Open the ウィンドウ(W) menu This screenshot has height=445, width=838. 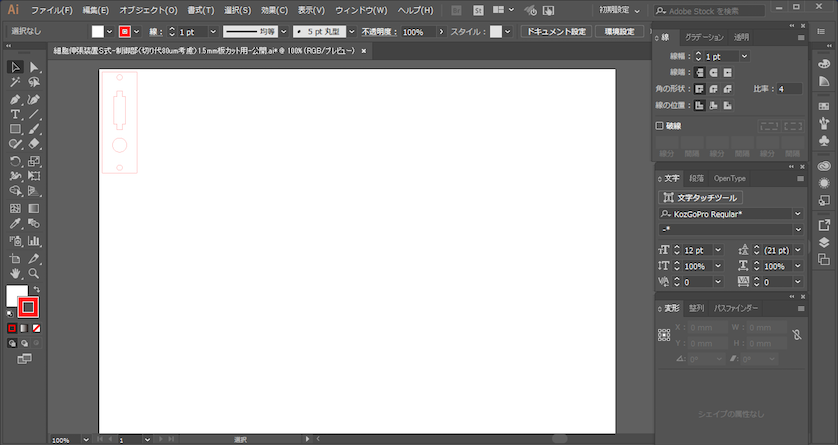click(361, 10)
